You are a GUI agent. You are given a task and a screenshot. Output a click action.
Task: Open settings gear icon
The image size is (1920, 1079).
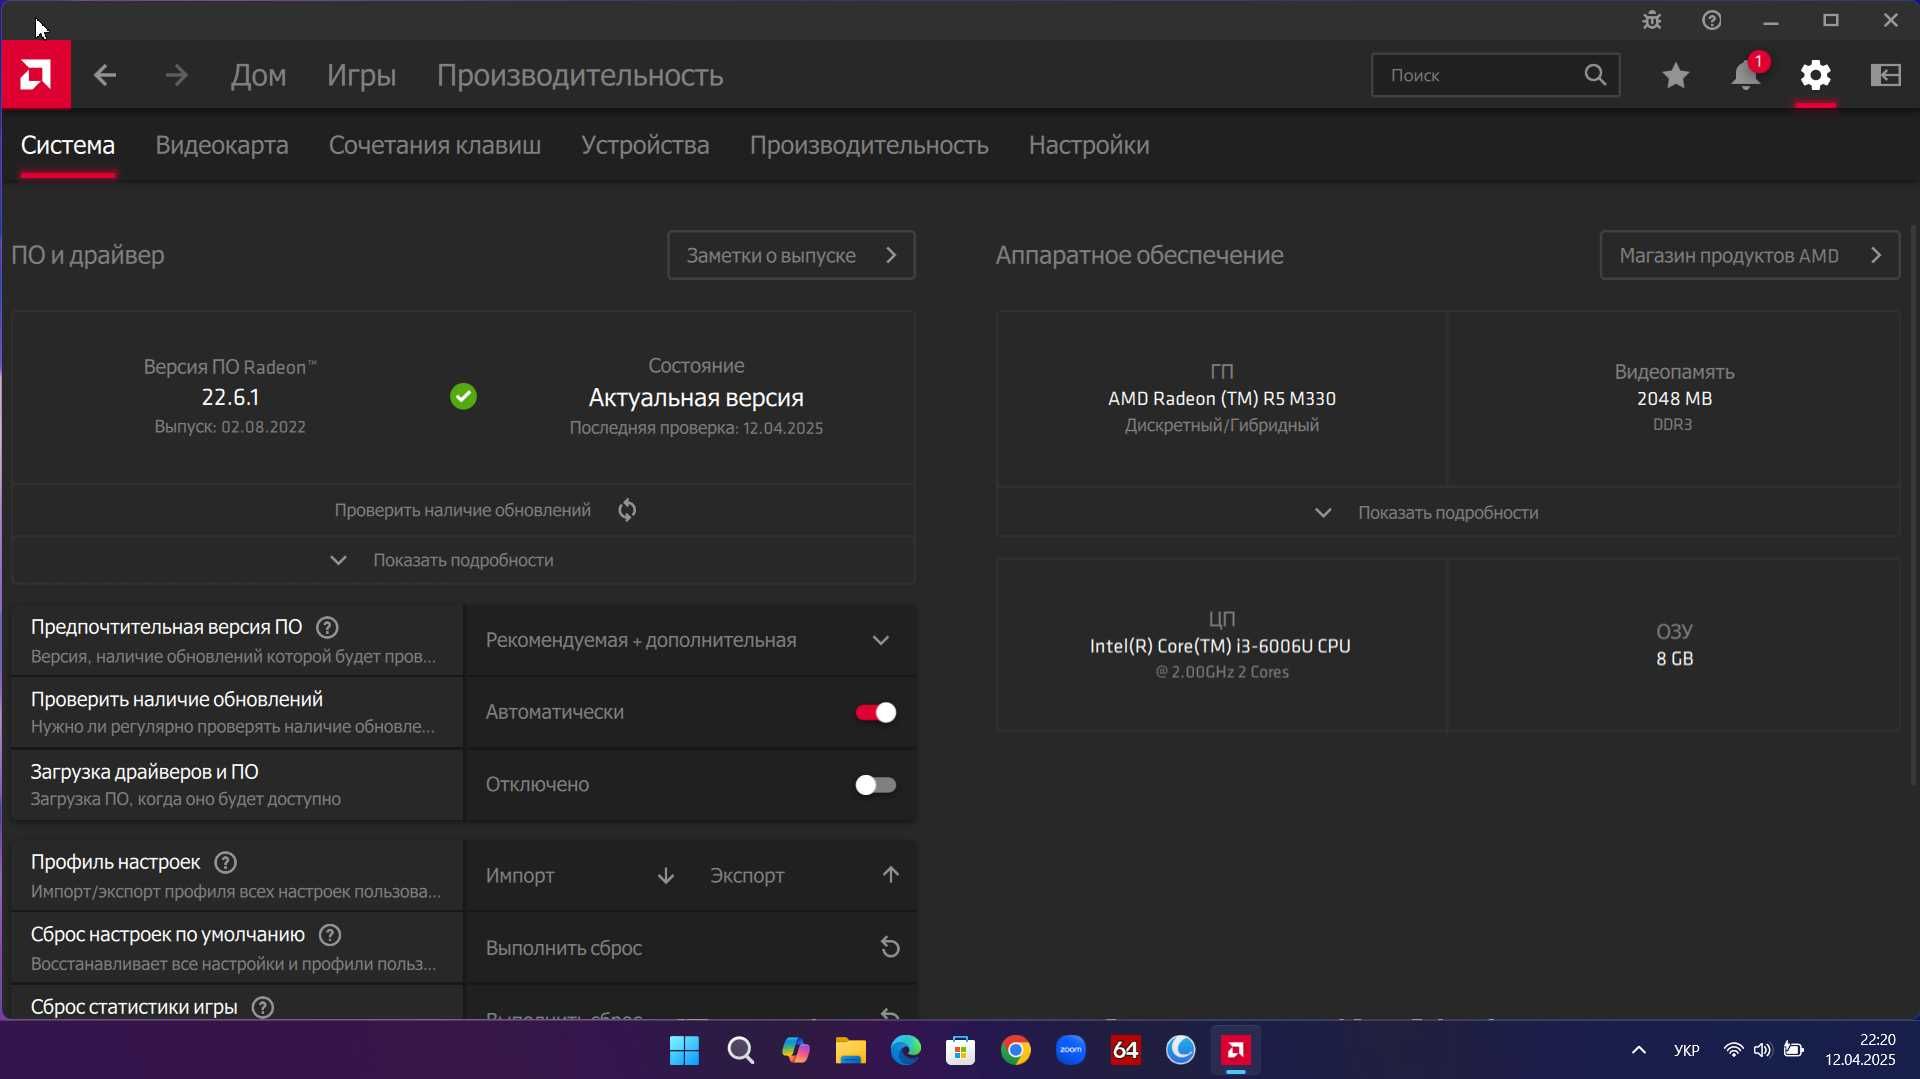(x=1816, y=75)
